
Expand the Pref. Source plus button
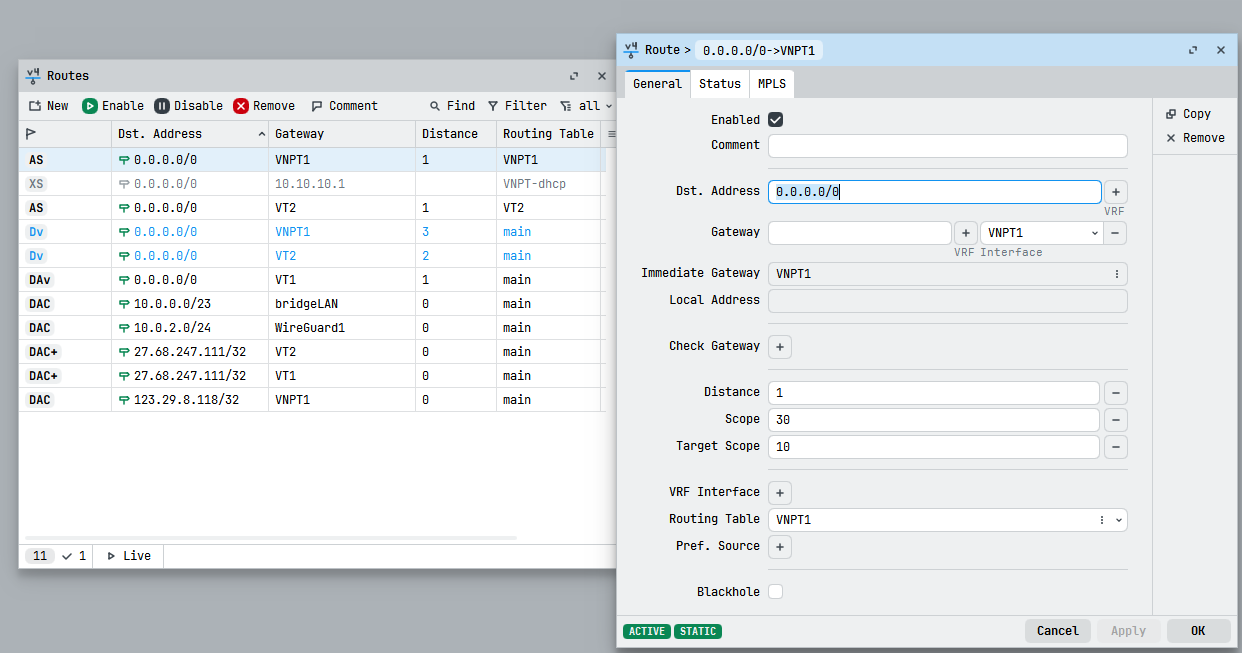point(780,547)
